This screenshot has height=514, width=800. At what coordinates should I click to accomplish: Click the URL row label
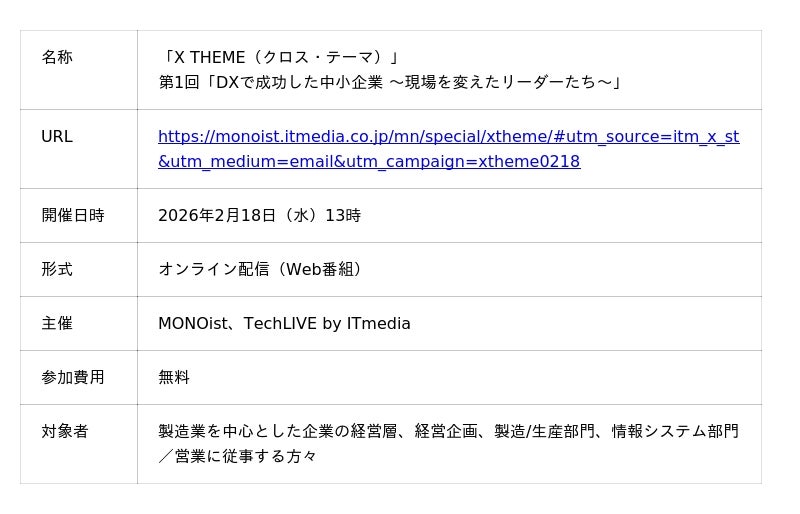click(57, 136)
